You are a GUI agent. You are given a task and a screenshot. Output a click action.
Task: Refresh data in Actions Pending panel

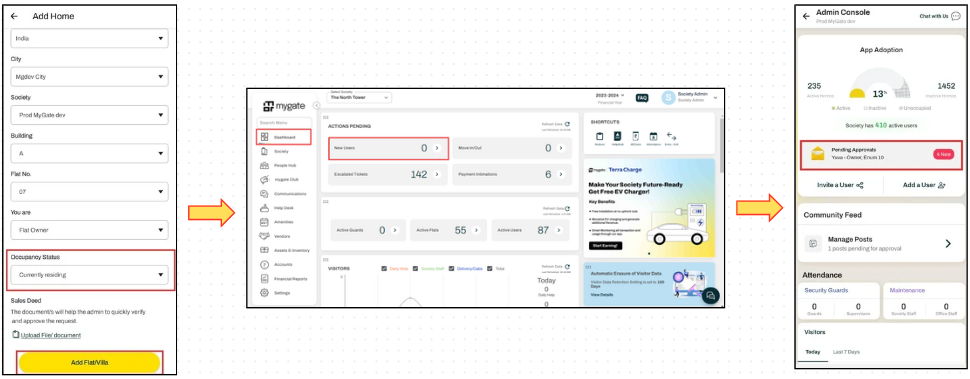click(567, 124)
